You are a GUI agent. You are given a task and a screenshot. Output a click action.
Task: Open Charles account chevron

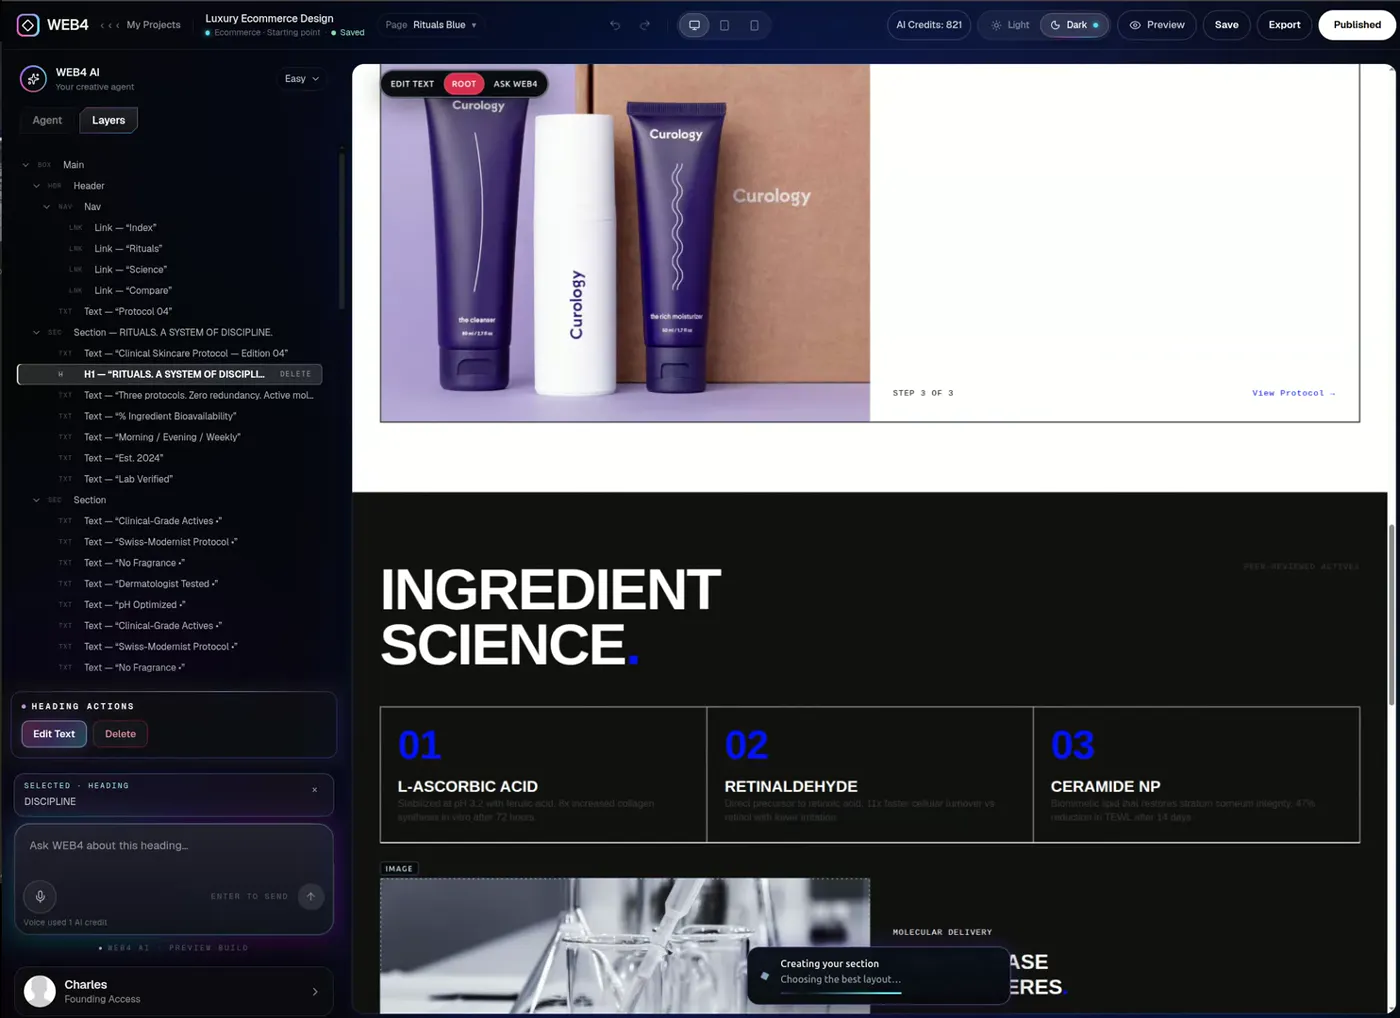[315, 992]
